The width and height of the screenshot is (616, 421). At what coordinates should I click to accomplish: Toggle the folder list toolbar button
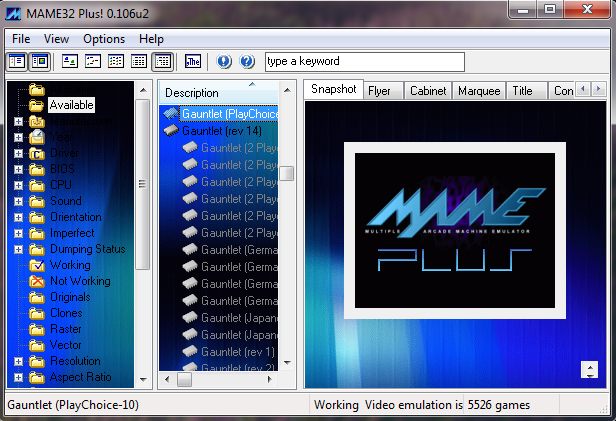[17, 61]
